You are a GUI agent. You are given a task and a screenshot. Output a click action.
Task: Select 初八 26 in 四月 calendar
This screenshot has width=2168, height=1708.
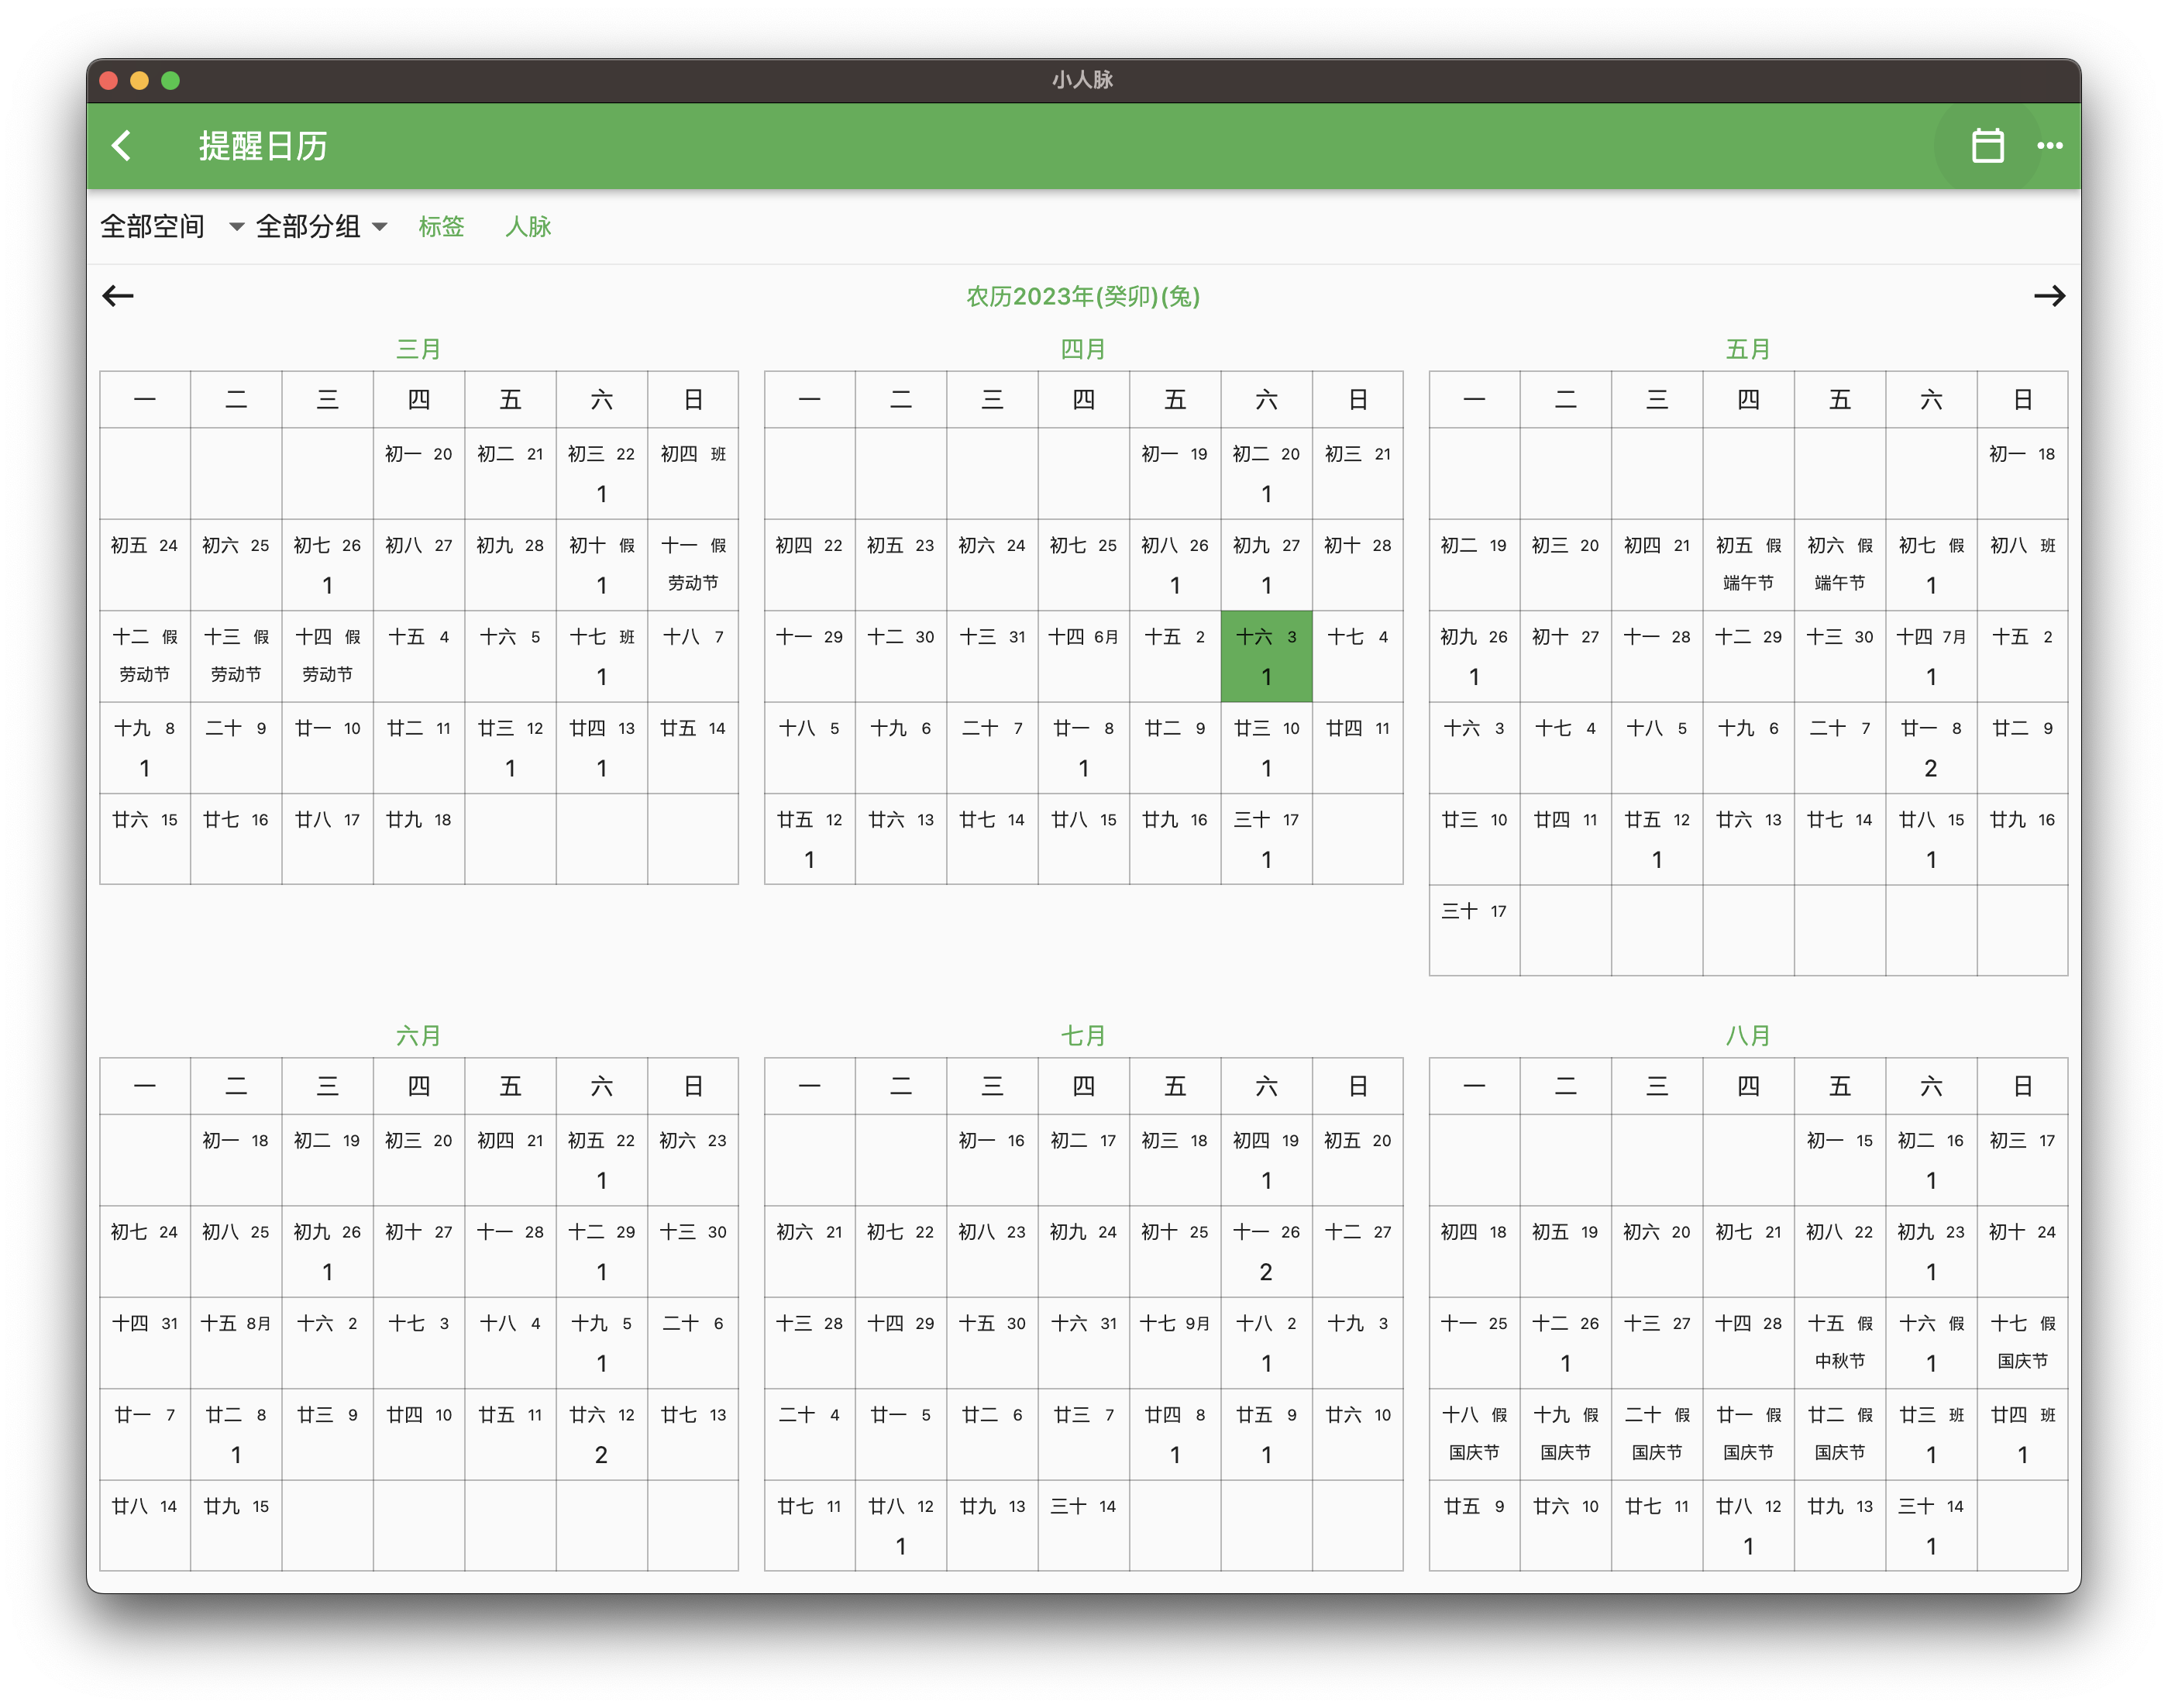coord(1175,565)
